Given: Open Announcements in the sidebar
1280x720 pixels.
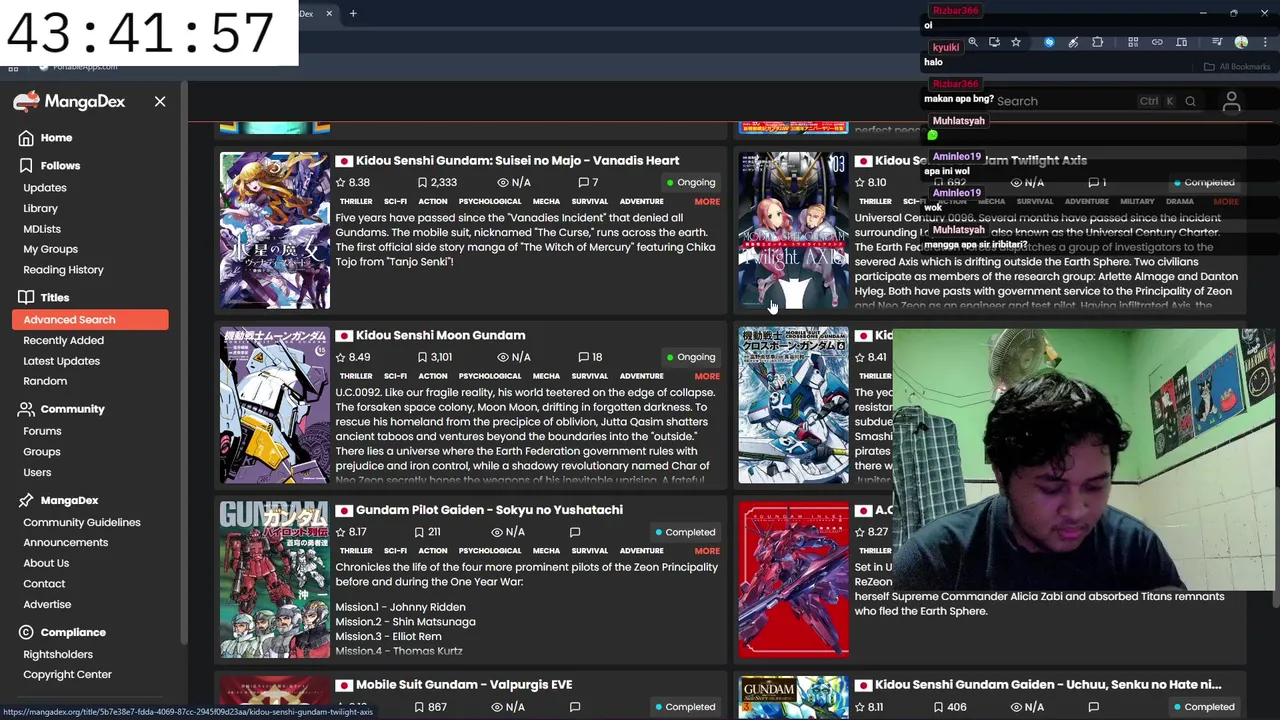Looking at the screenshot, I should coord(65,543).
